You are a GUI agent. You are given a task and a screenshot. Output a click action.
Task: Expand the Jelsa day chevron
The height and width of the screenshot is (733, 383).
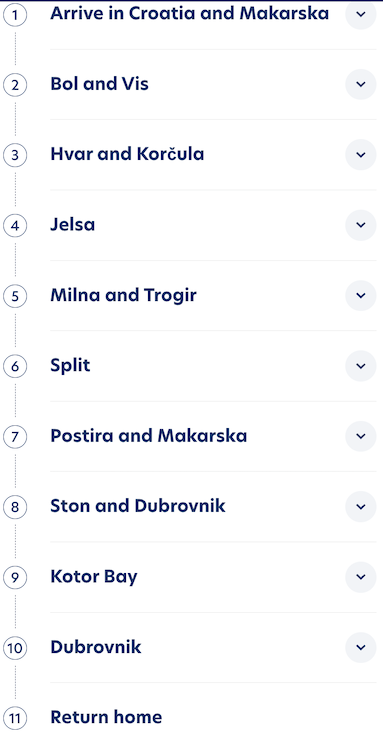361,225
